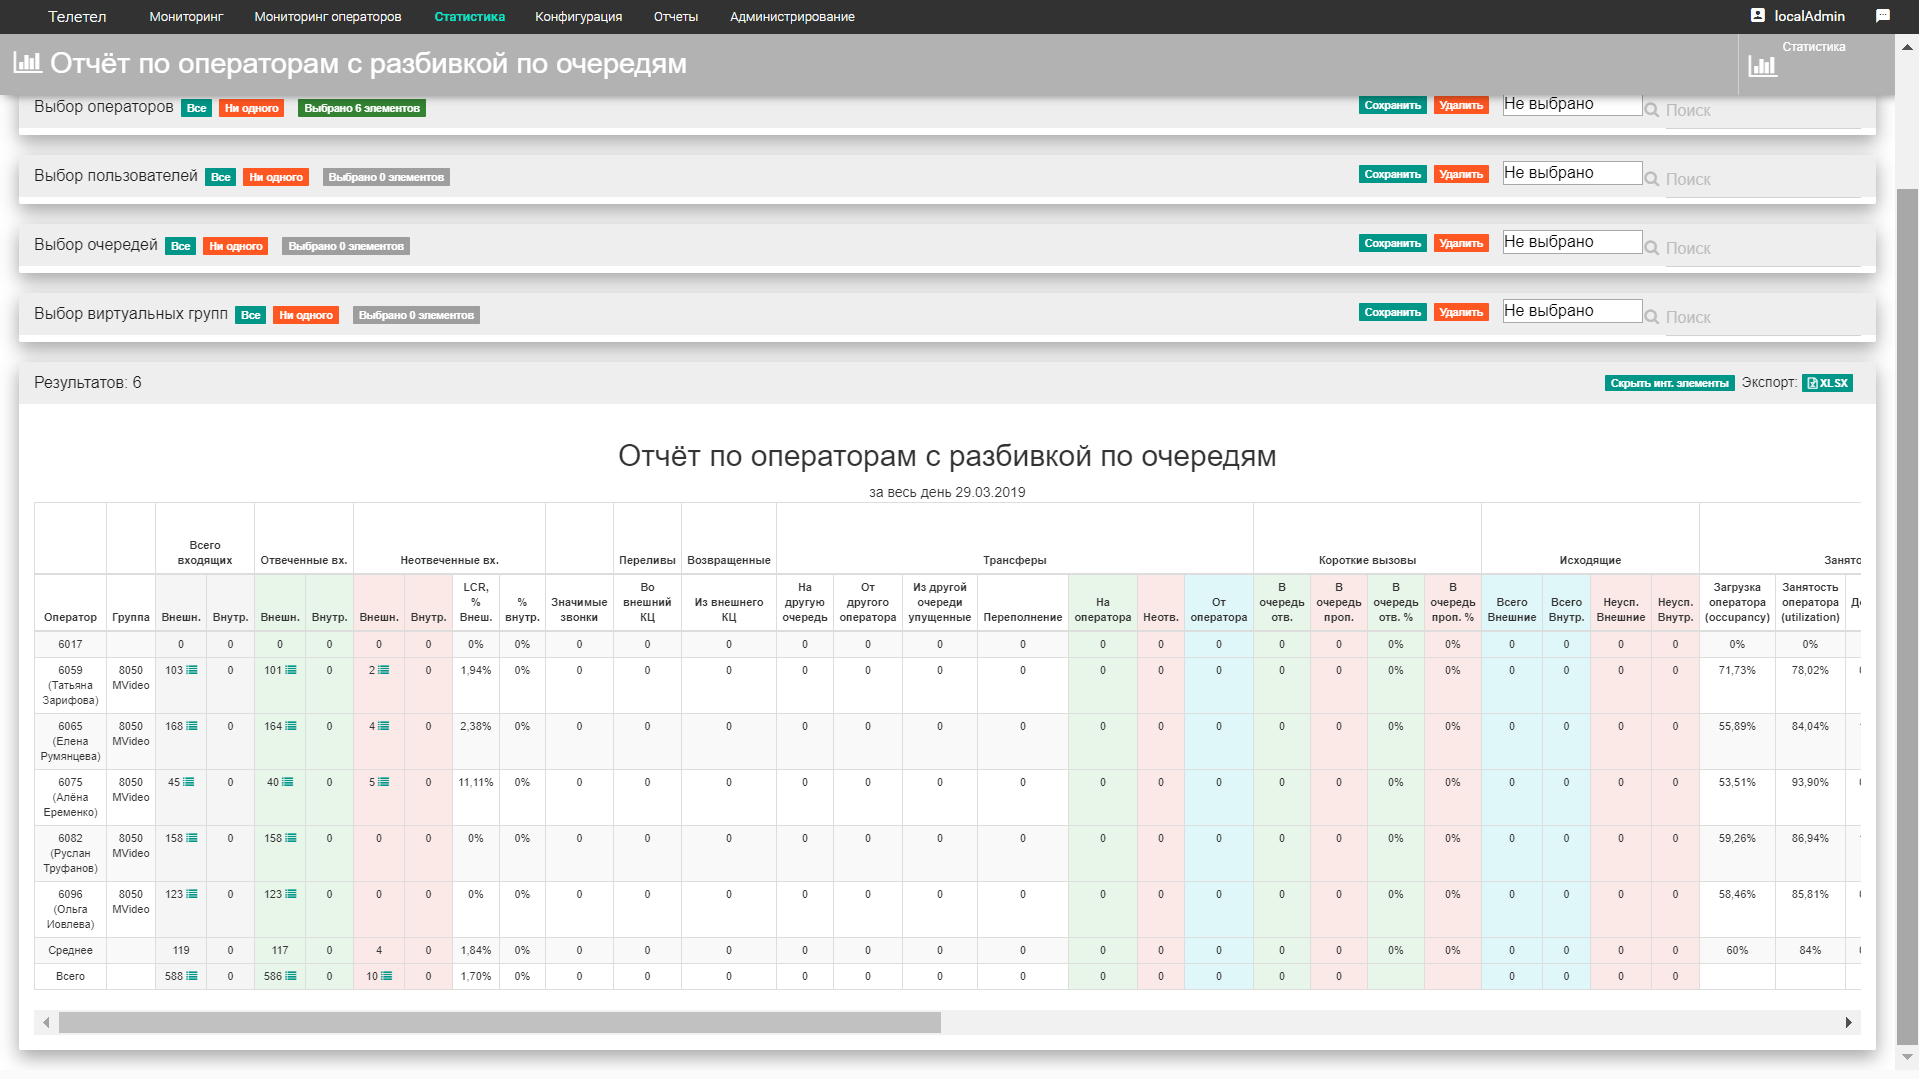Click the localAdmin user profile icon
1919x1079 pixels.
pyautogui.click(x=1758, y=16)
